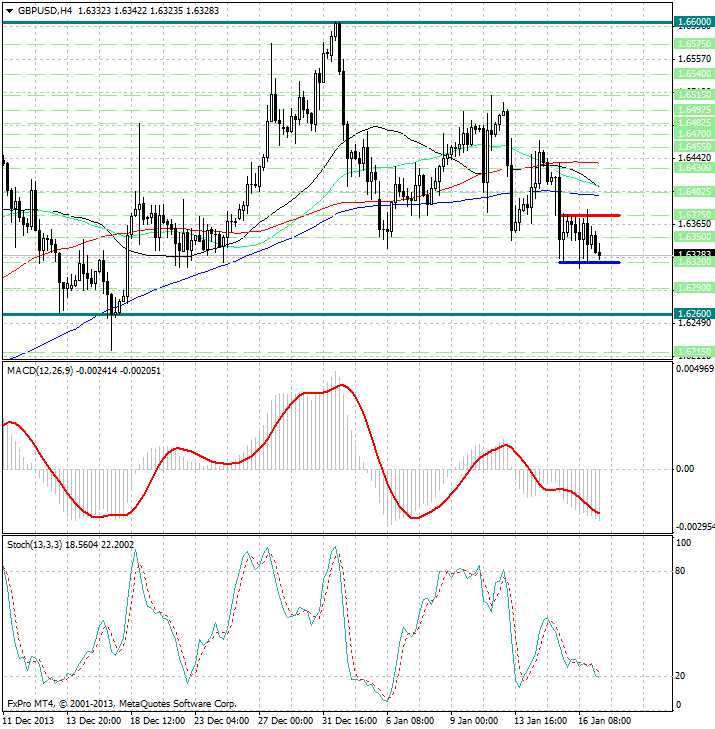Click the 1.62150 price level label
The width and height of the screenshot is (715, 729).
click(694, 352)
